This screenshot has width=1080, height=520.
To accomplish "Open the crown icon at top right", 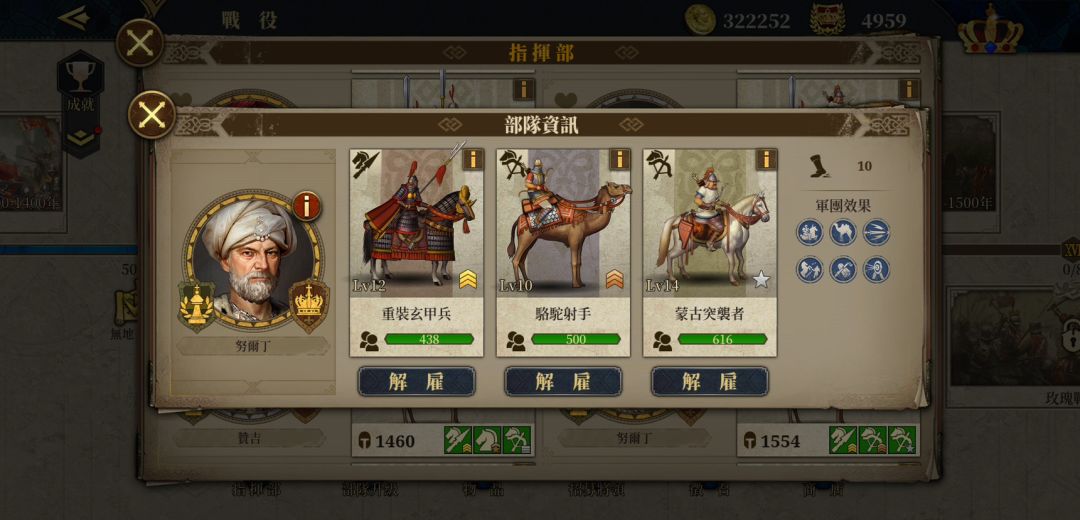I will [x=991, y=30].
